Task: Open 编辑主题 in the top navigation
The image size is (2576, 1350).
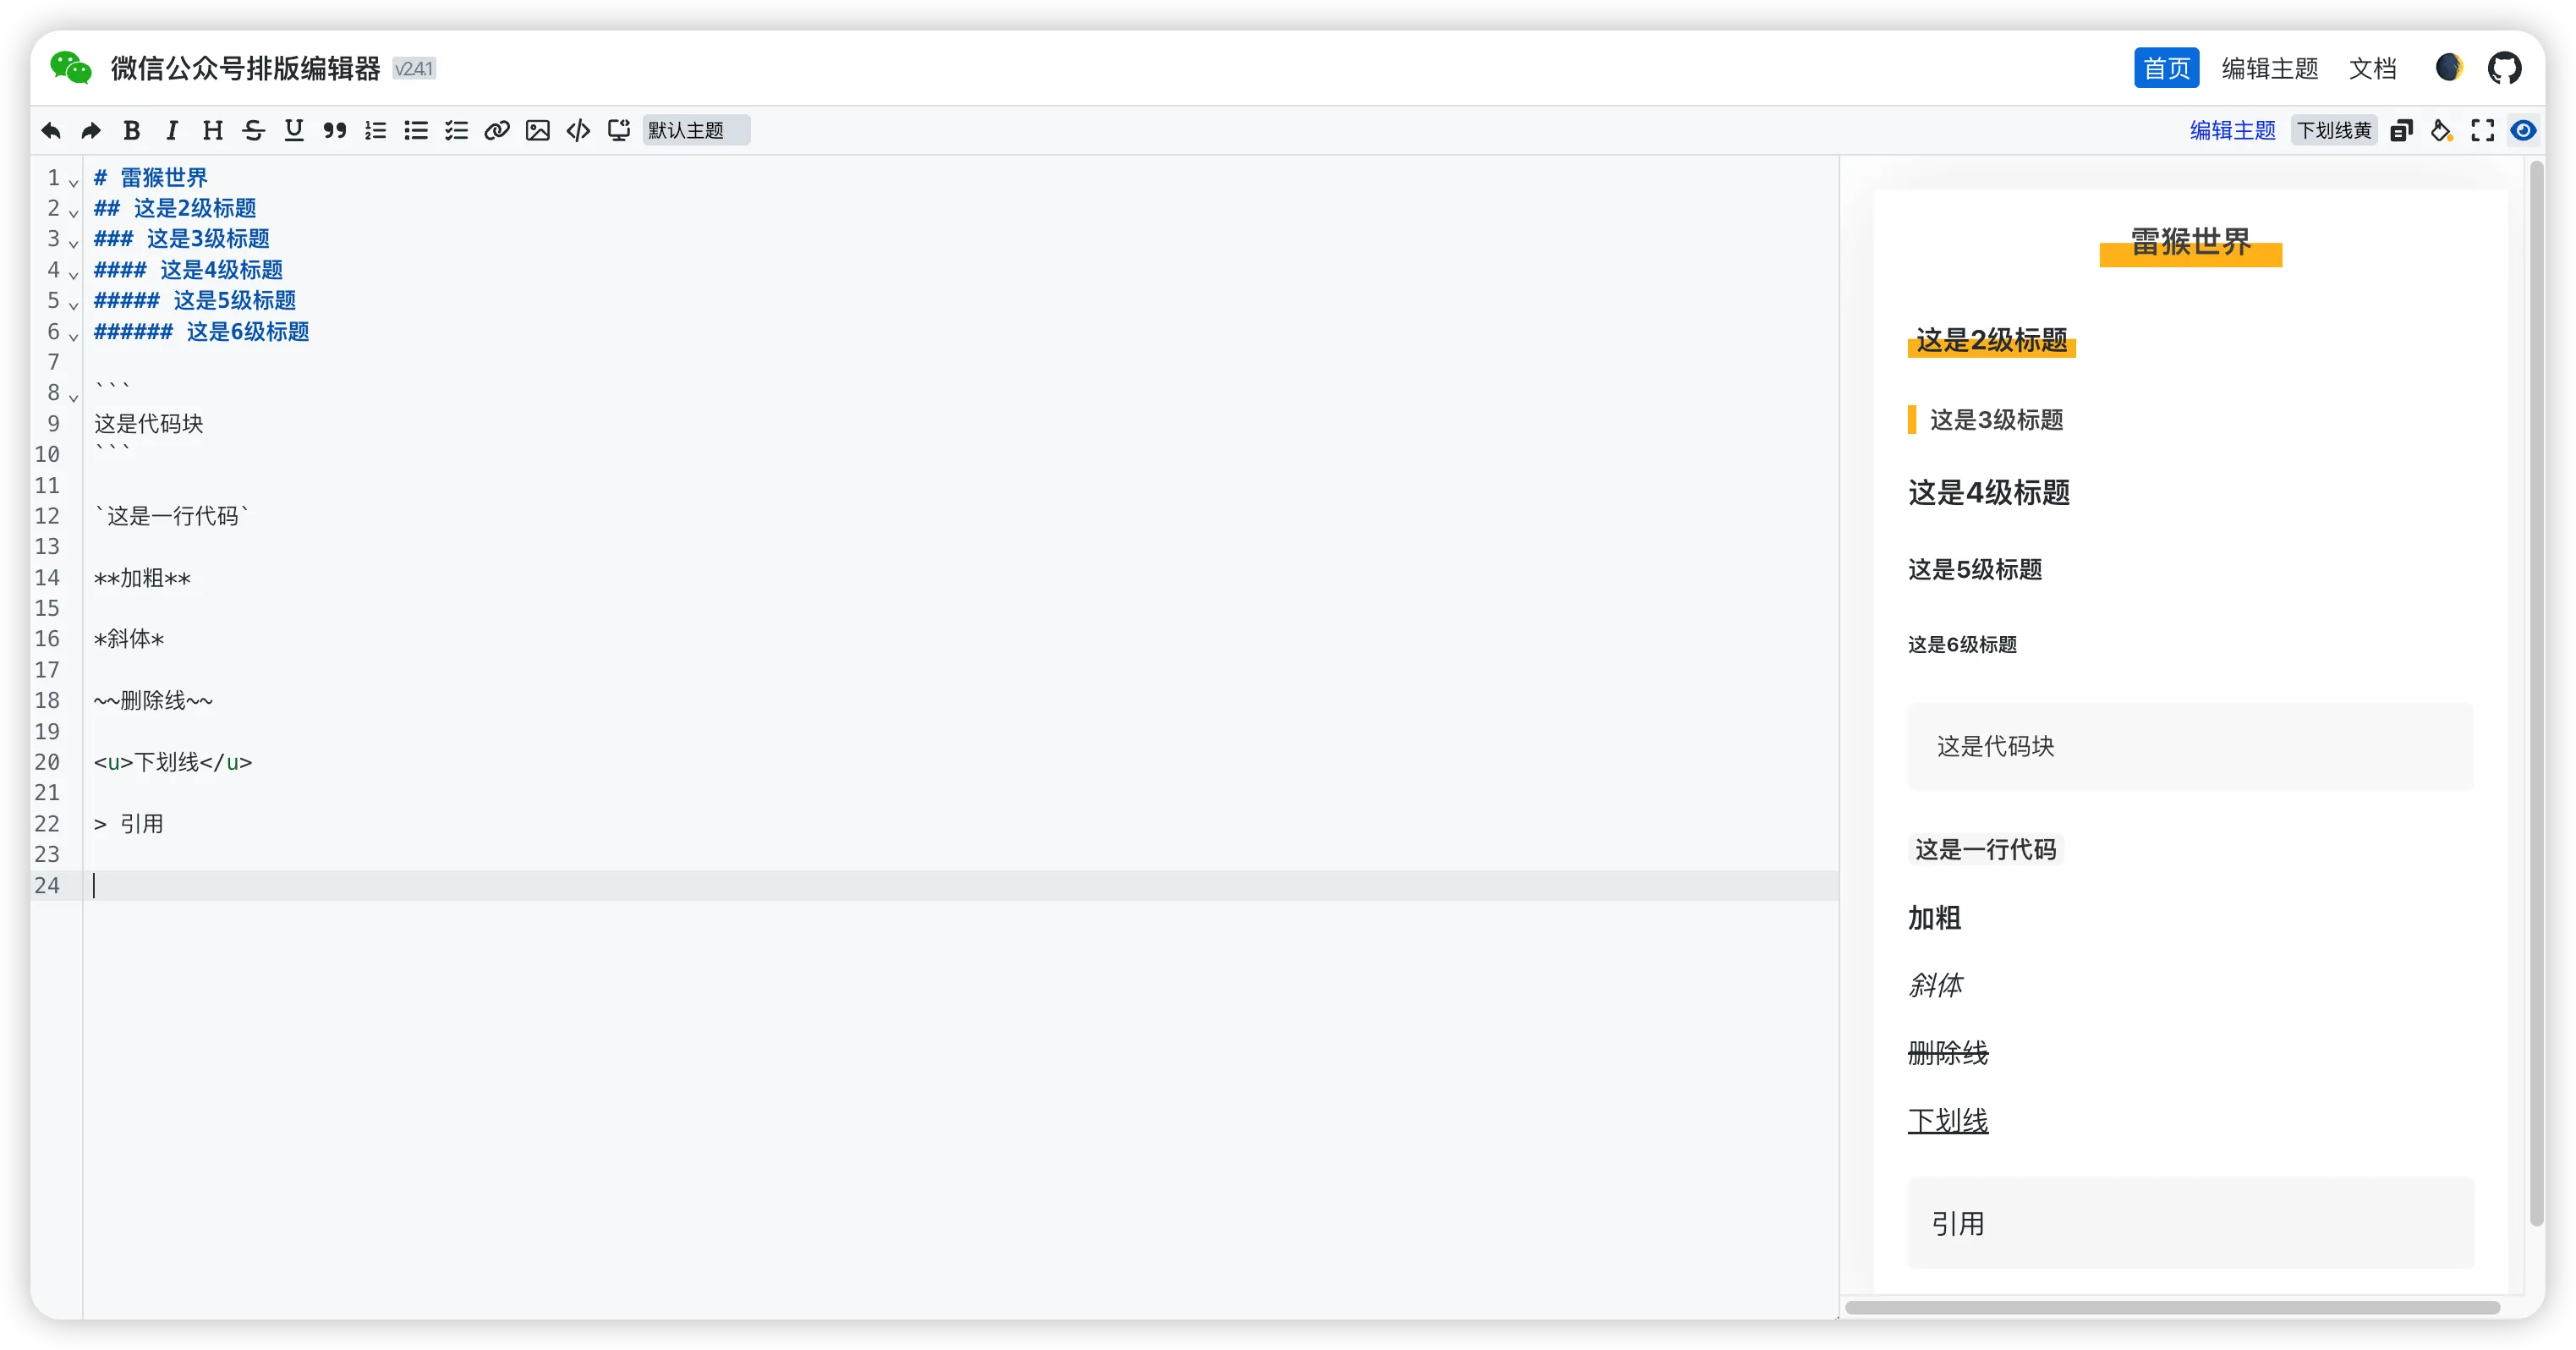Action: (2270, 68)
